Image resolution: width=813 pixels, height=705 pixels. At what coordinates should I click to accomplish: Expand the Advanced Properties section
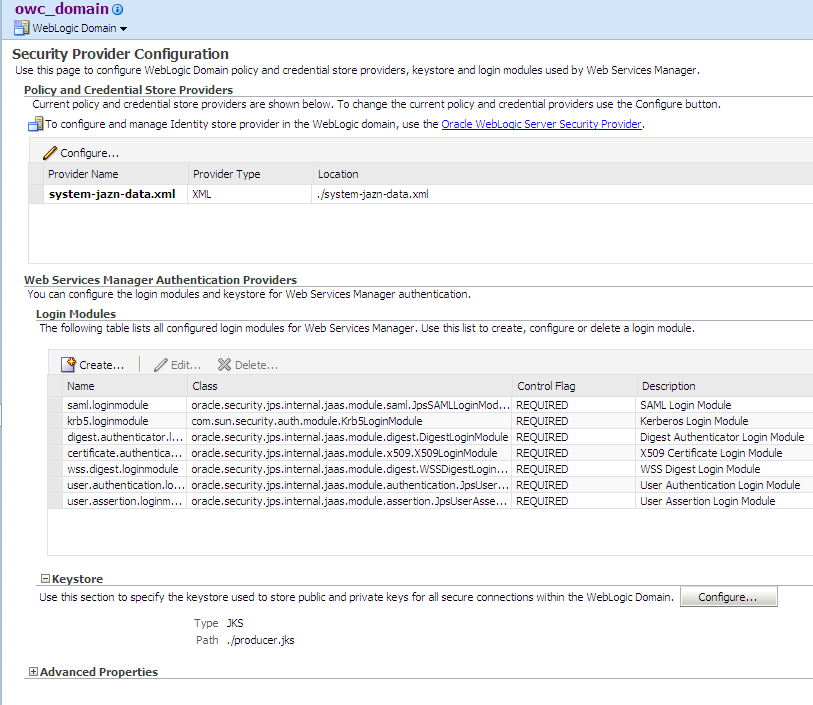tap(33, 672)
